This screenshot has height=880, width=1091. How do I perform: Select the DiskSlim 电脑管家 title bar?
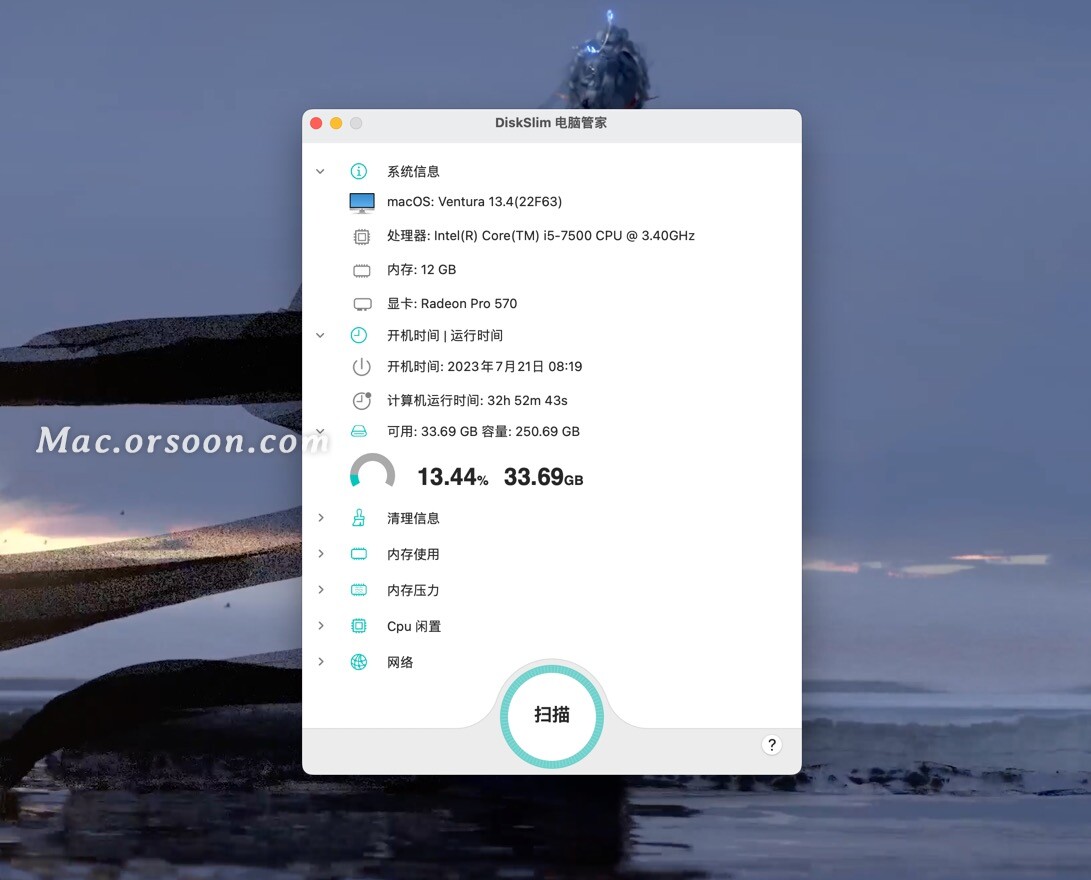551,122
